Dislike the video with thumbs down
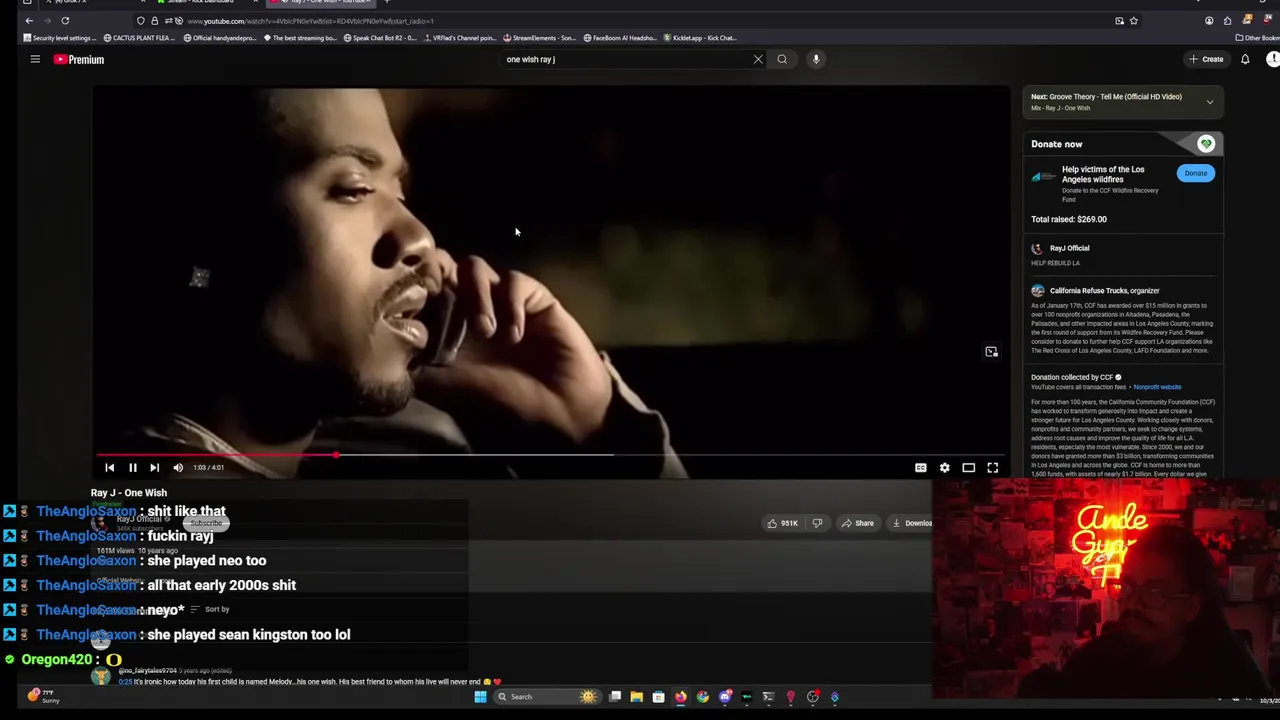The image size is (1280, 720). [x=817, y=523]
